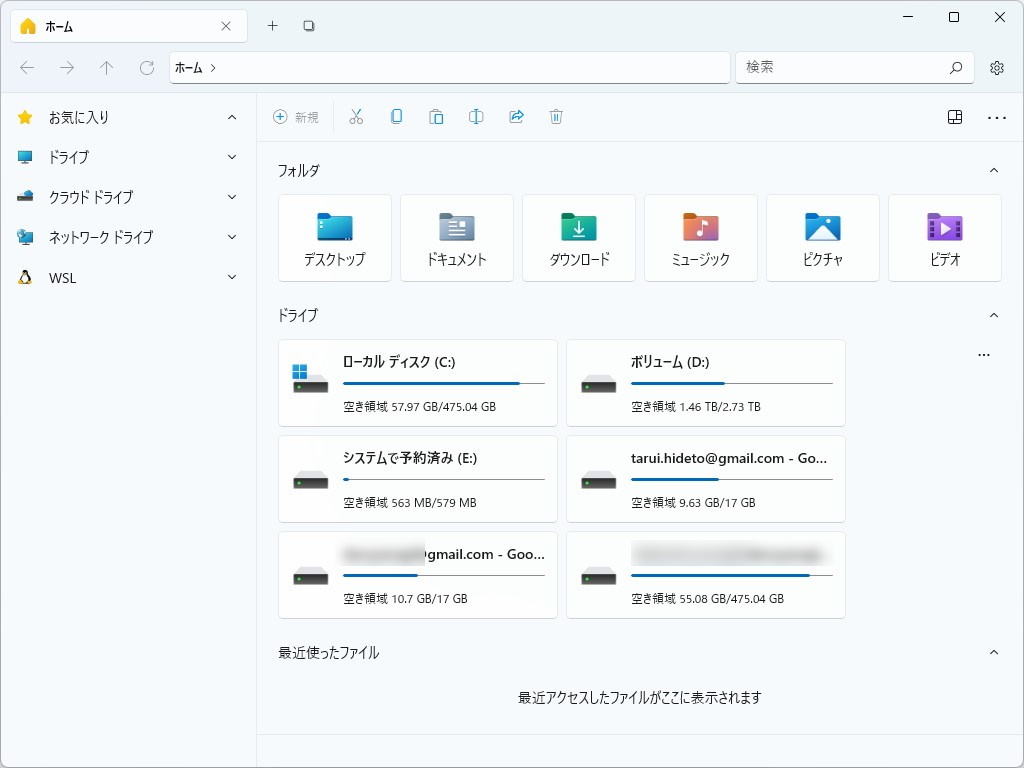
Task: Click the up-one-level arrow icon
Action: tap(106, 67)
